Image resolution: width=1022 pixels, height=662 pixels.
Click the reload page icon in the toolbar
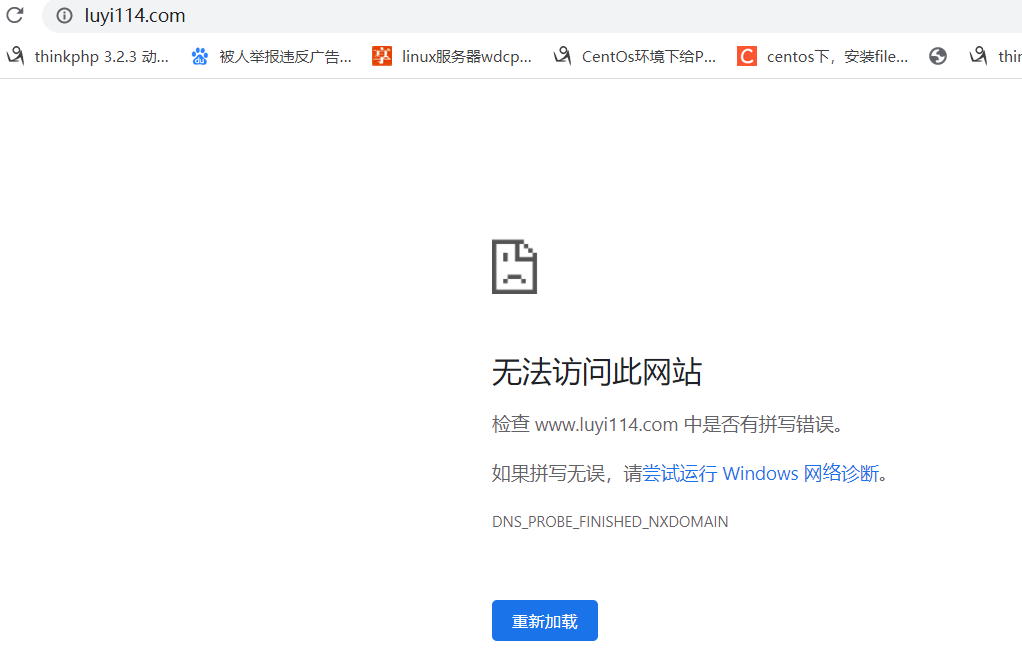tap(15, 15)
